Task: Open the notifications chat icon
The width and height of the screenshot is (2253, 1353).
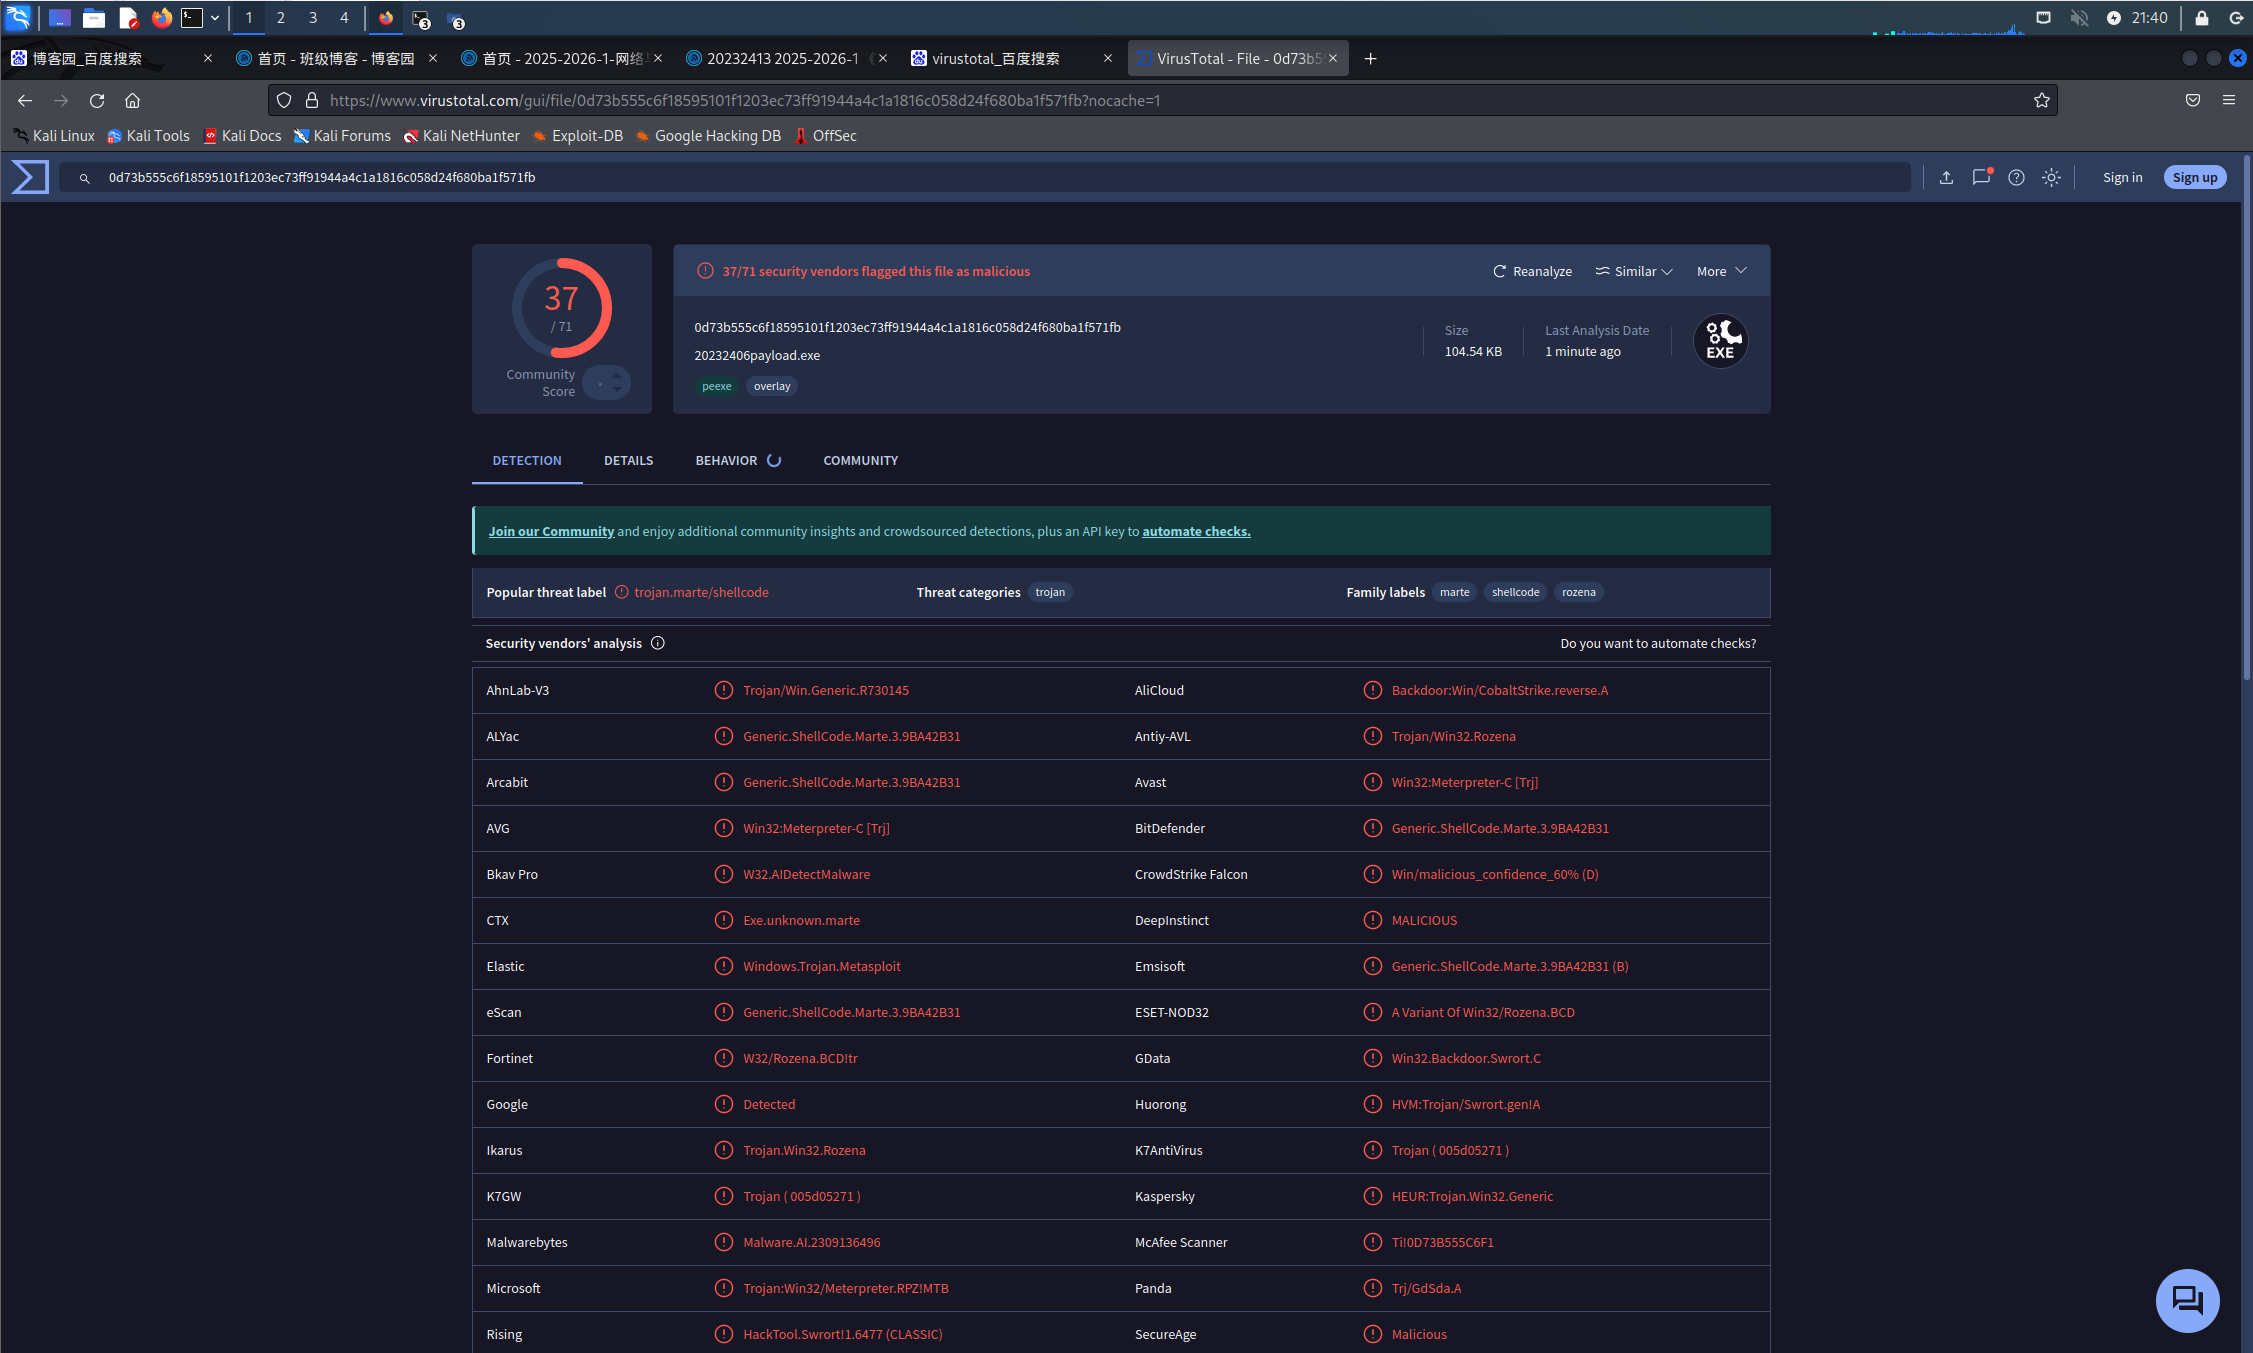Action: [x=1981, y=177]
